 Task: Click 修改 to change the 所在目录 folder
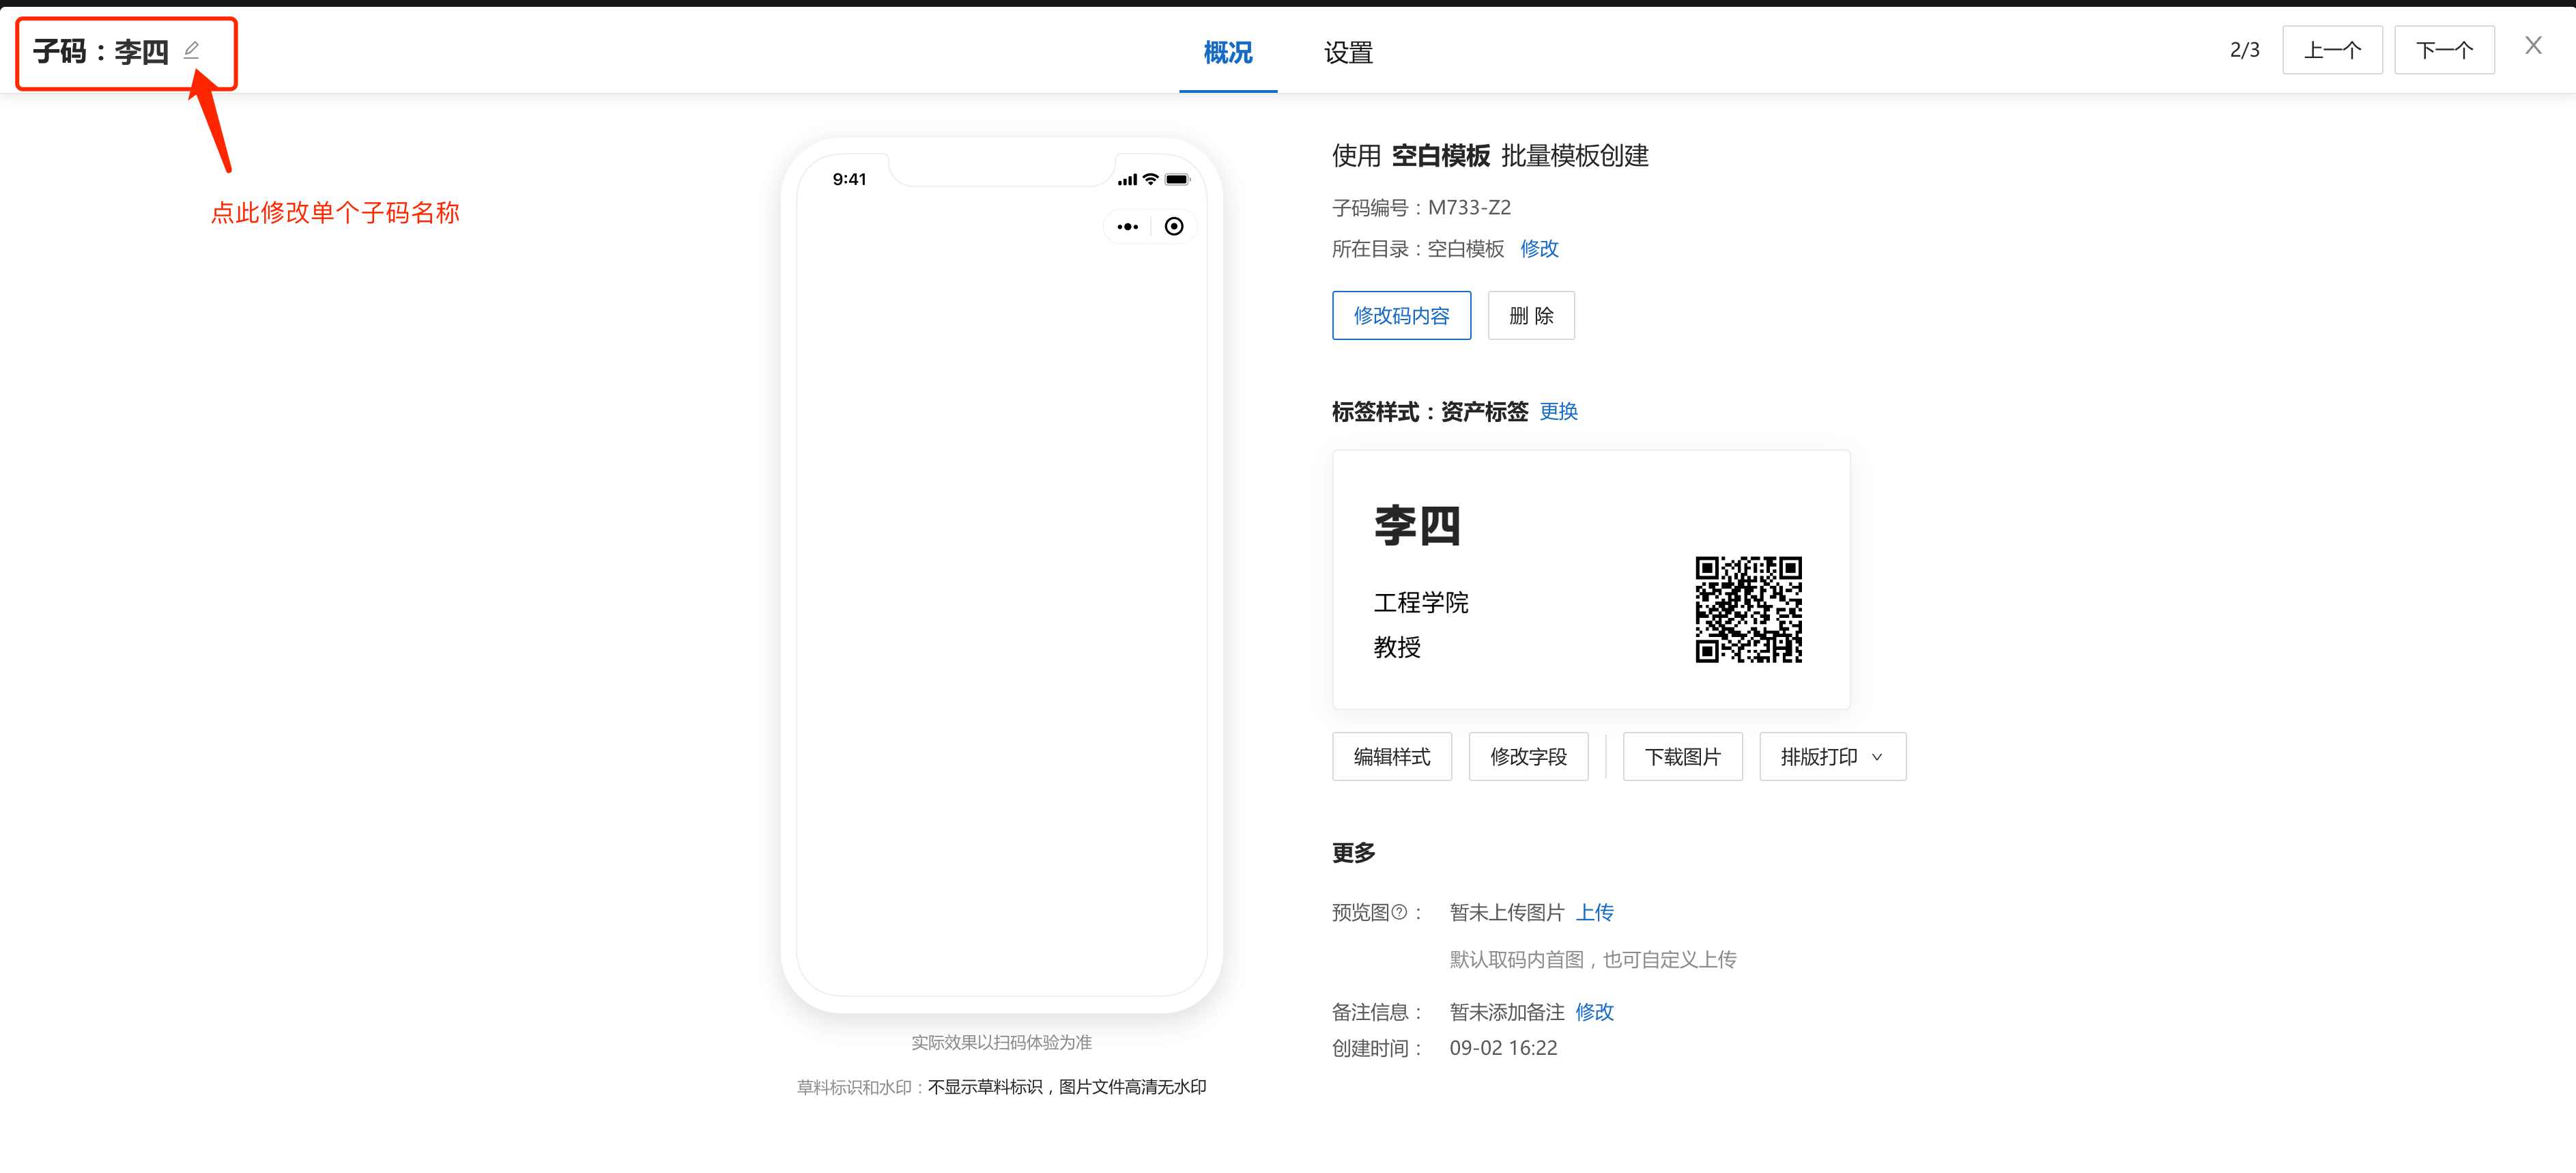pos(1539,249)
